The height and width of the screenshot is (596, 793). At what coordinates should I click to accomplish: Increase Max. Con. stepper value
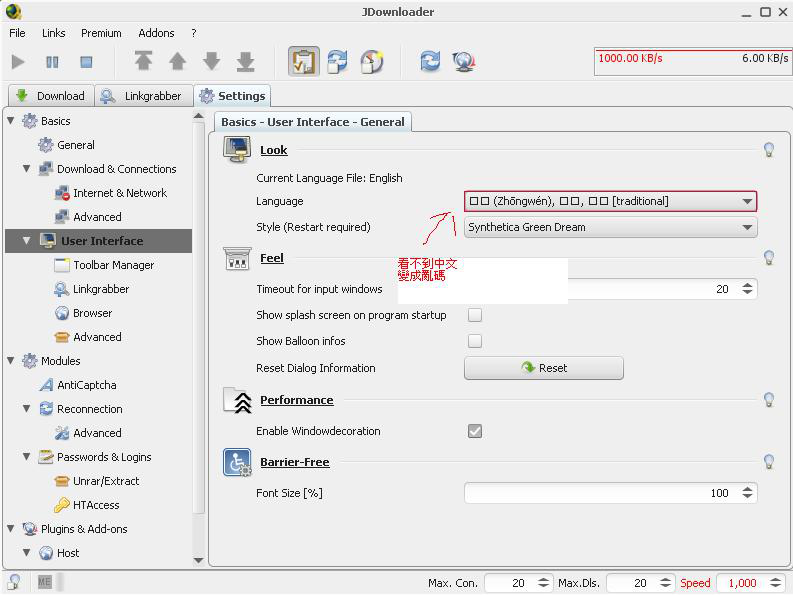coord(543,579)
